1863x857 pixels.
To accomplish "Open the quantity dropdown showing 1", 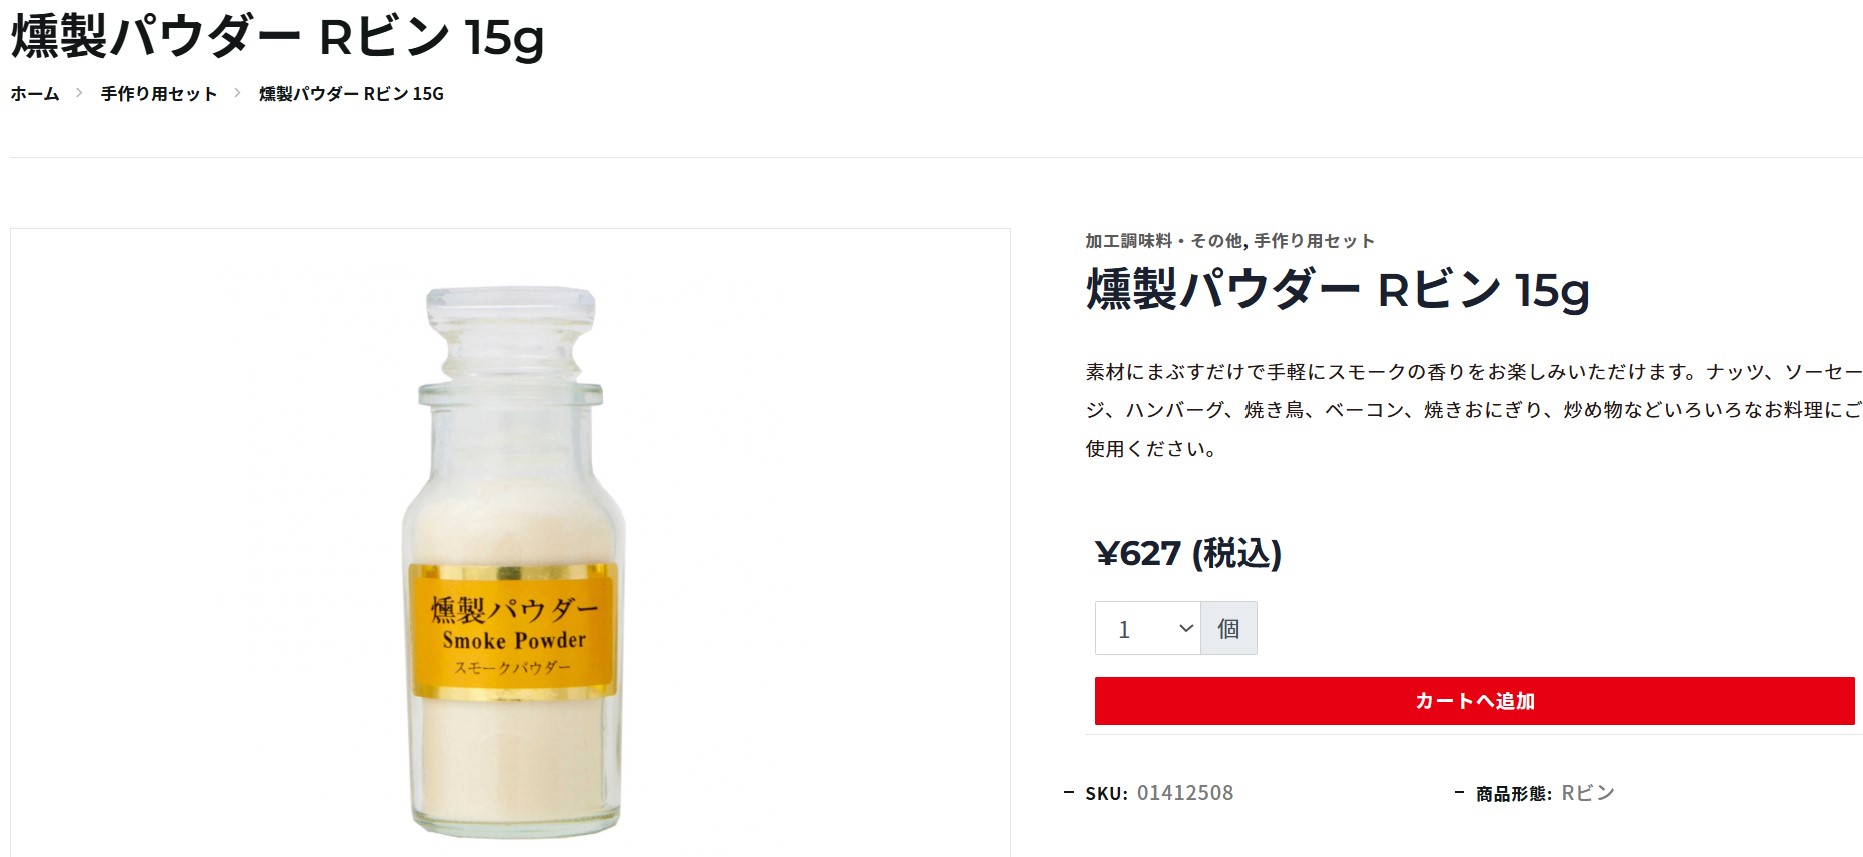I will point(1148,628).
